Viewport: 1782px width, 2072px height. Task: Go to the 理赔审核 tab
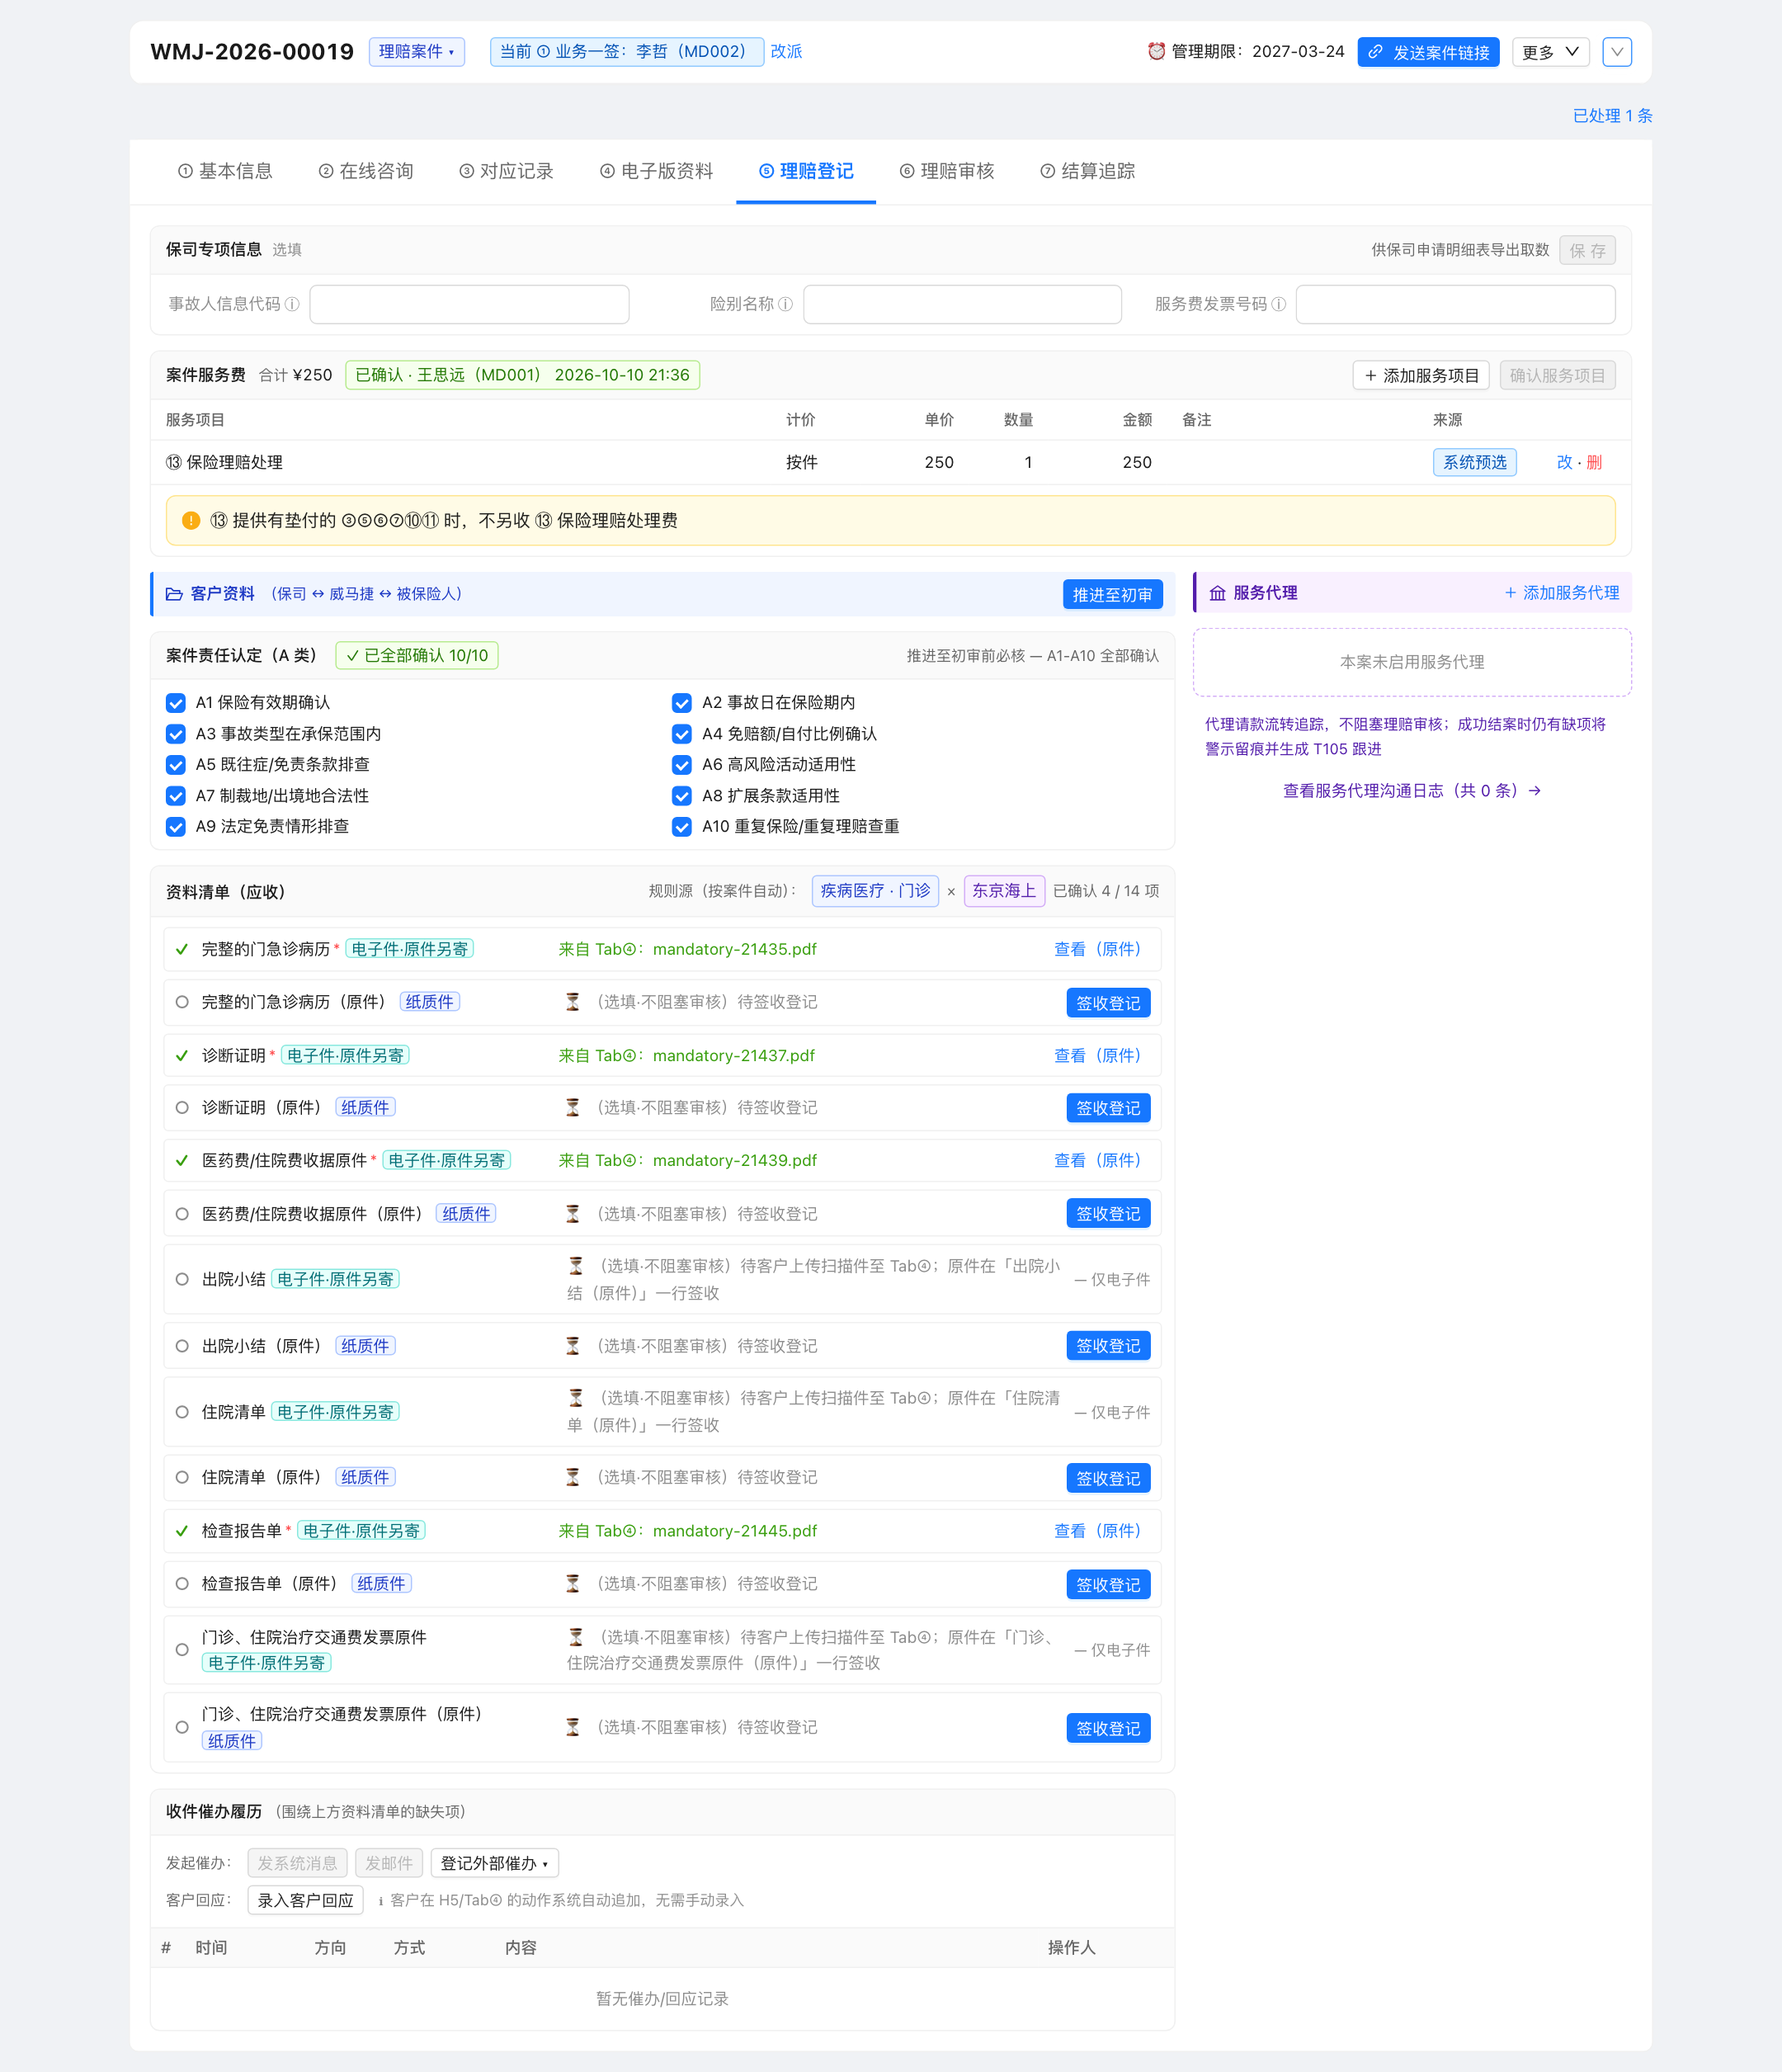947,171
